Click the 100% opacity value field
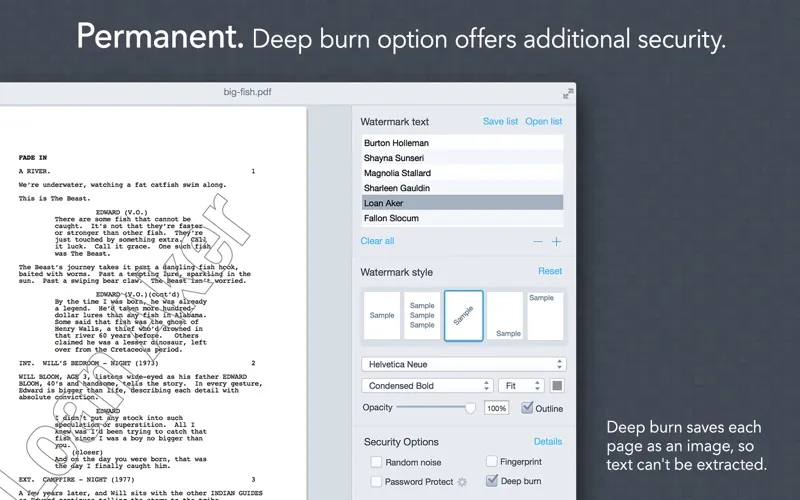The width and height of the screenshot is (800, 500). click(x=496, y=408)
